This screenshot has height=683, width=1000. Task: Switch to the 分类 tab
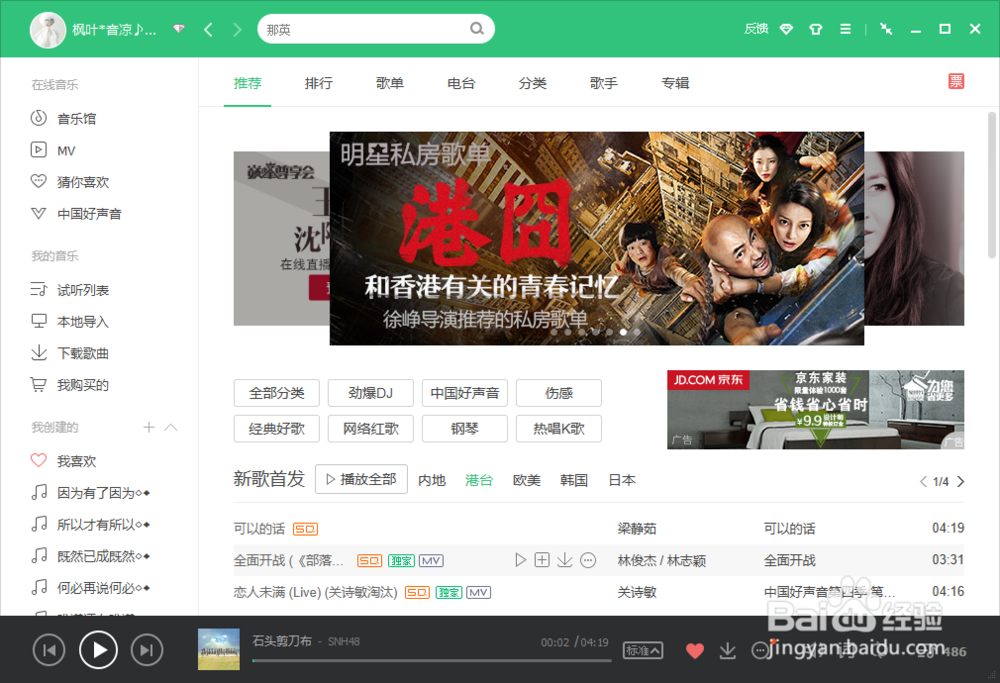(x=533, y=83)
